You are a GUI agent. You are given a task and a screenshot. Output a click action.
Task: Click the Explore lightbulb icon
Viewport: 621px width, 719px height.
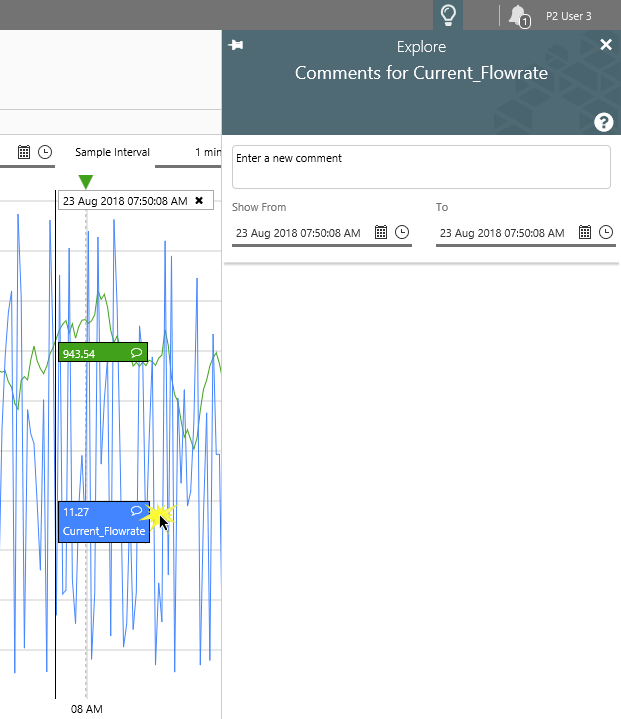pos(449,15)
